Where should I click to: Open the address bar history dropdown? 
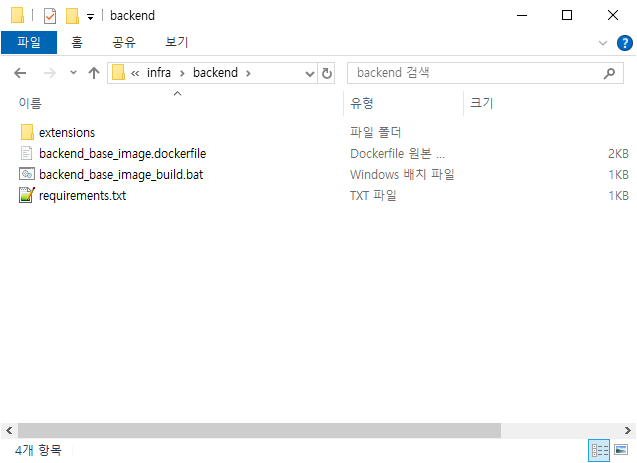pyautogui.click(x=310, y=74)
